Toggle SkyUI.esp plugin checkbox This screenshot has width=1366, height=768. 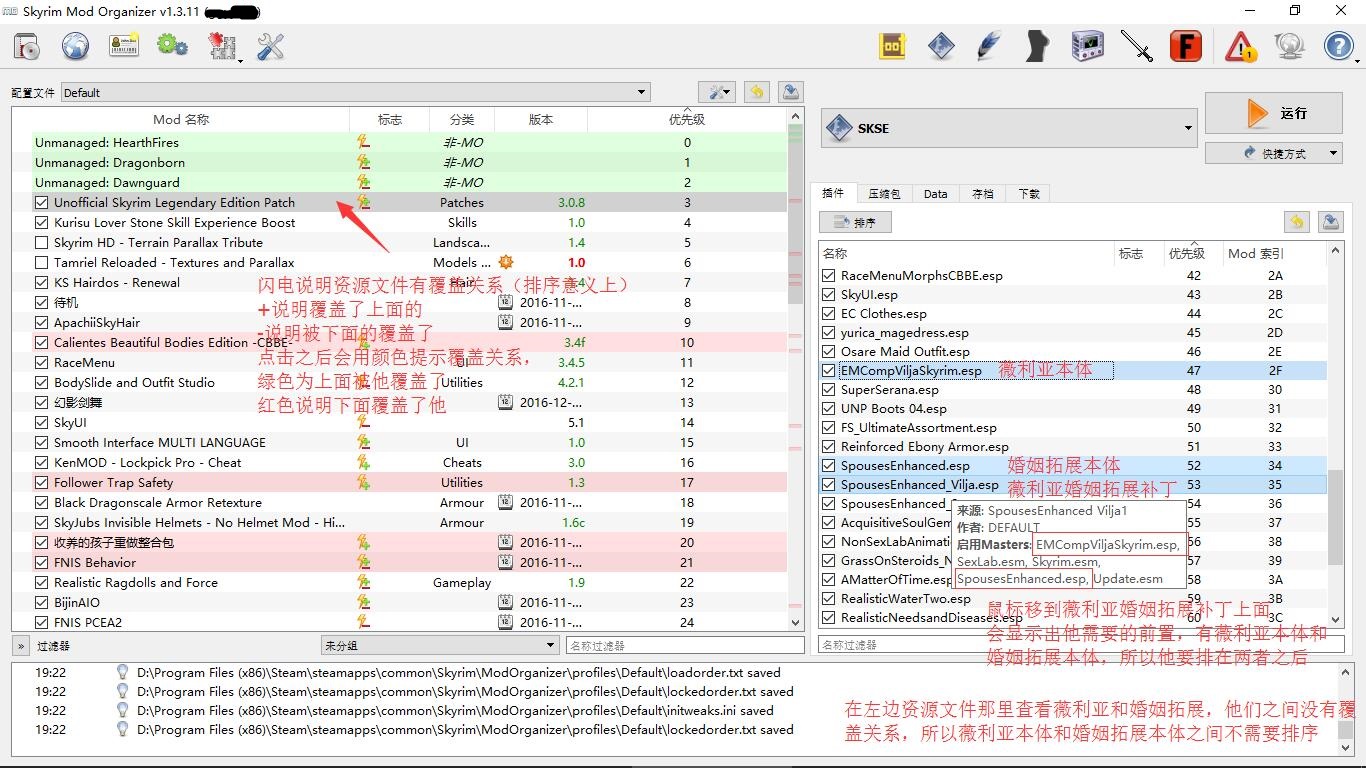(x=828, y=295)
